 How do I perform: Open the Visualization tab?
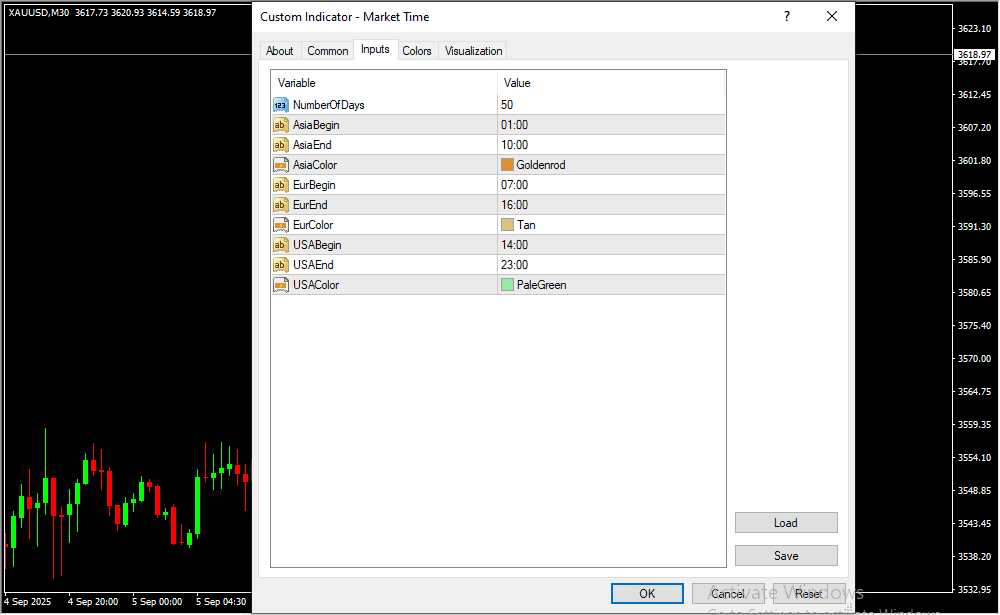pos(474,51)
